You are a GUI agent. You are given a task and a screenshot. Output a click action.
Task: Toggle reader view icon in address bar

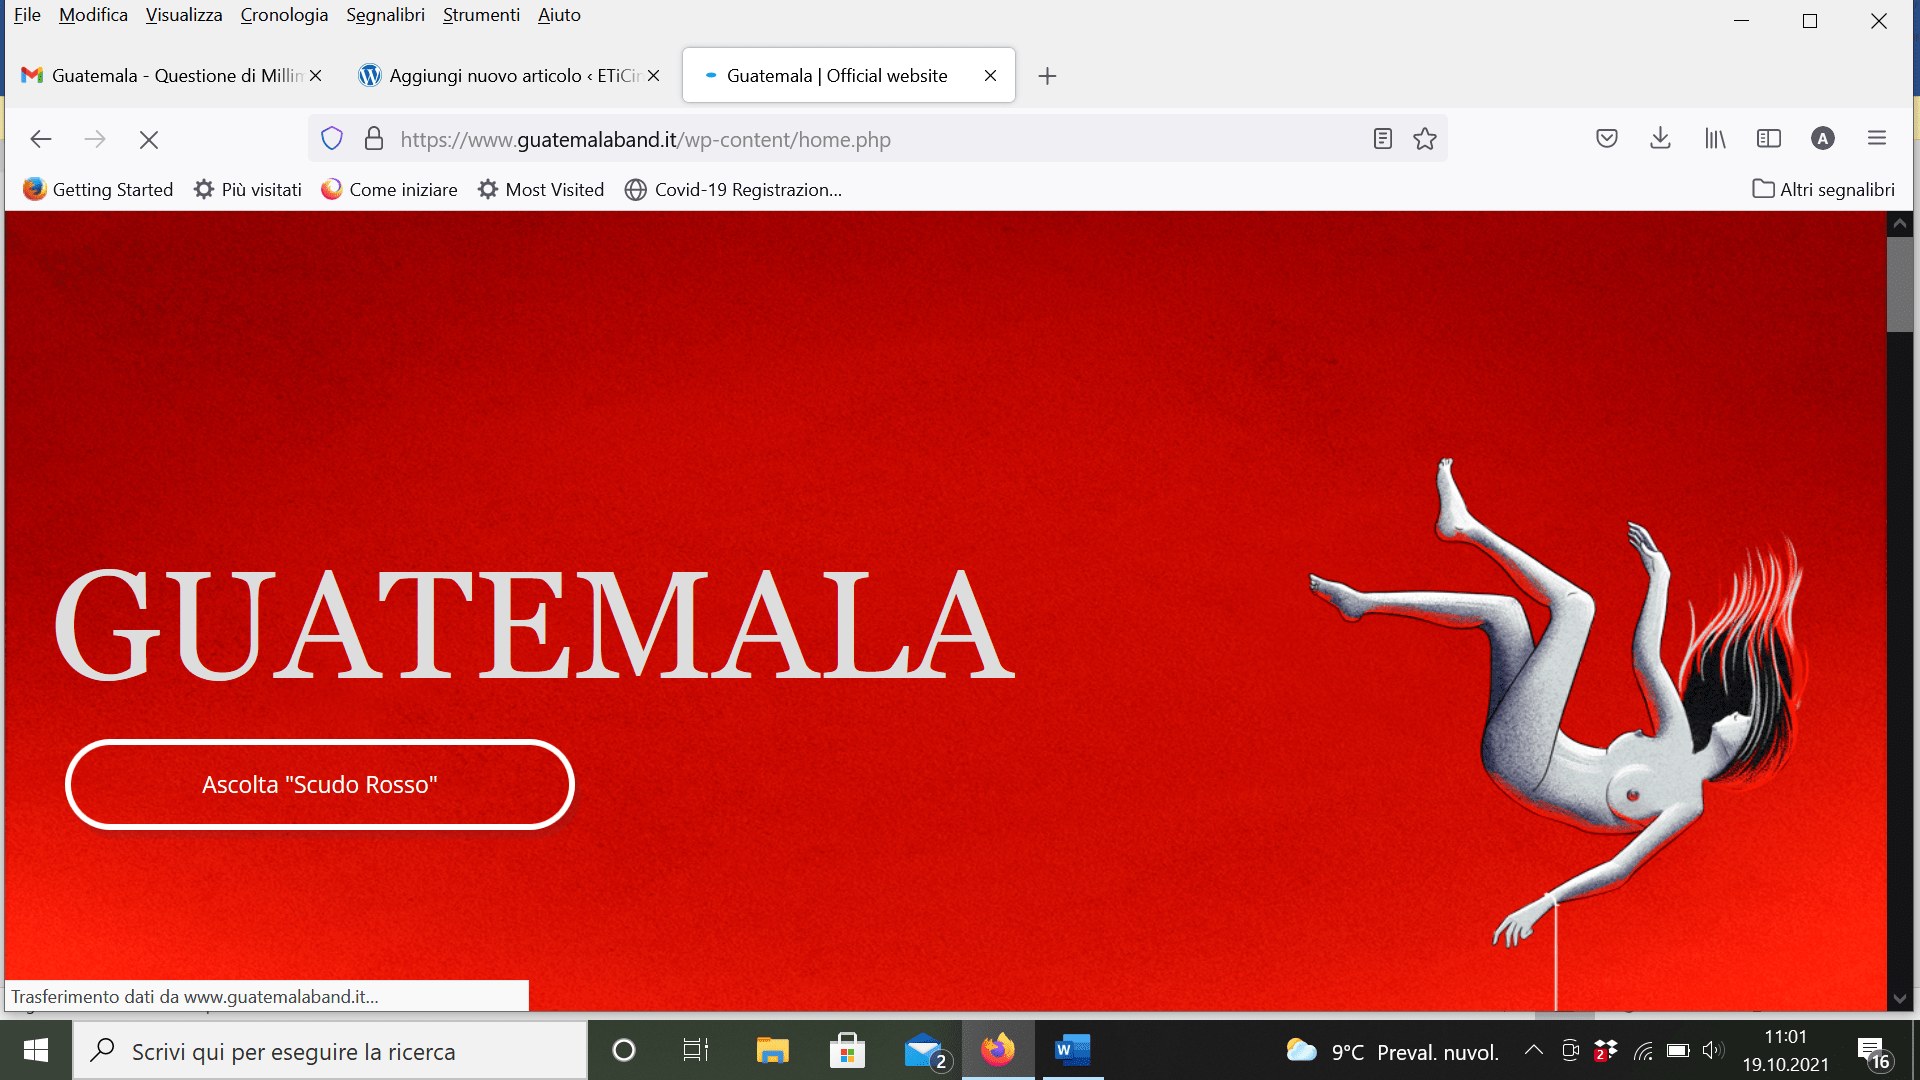1383,139
